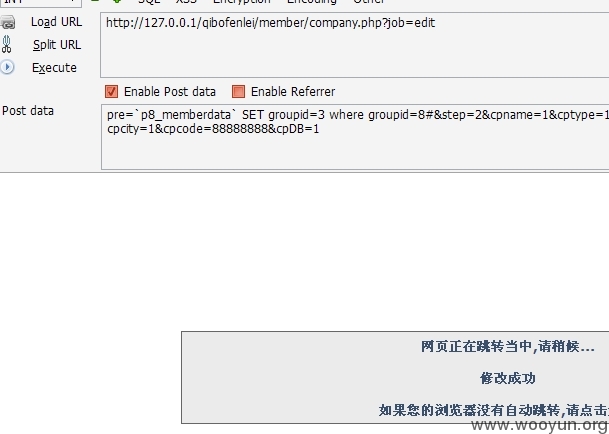
Task: Tick the Enable Post data checkbox
Action: 111,92
